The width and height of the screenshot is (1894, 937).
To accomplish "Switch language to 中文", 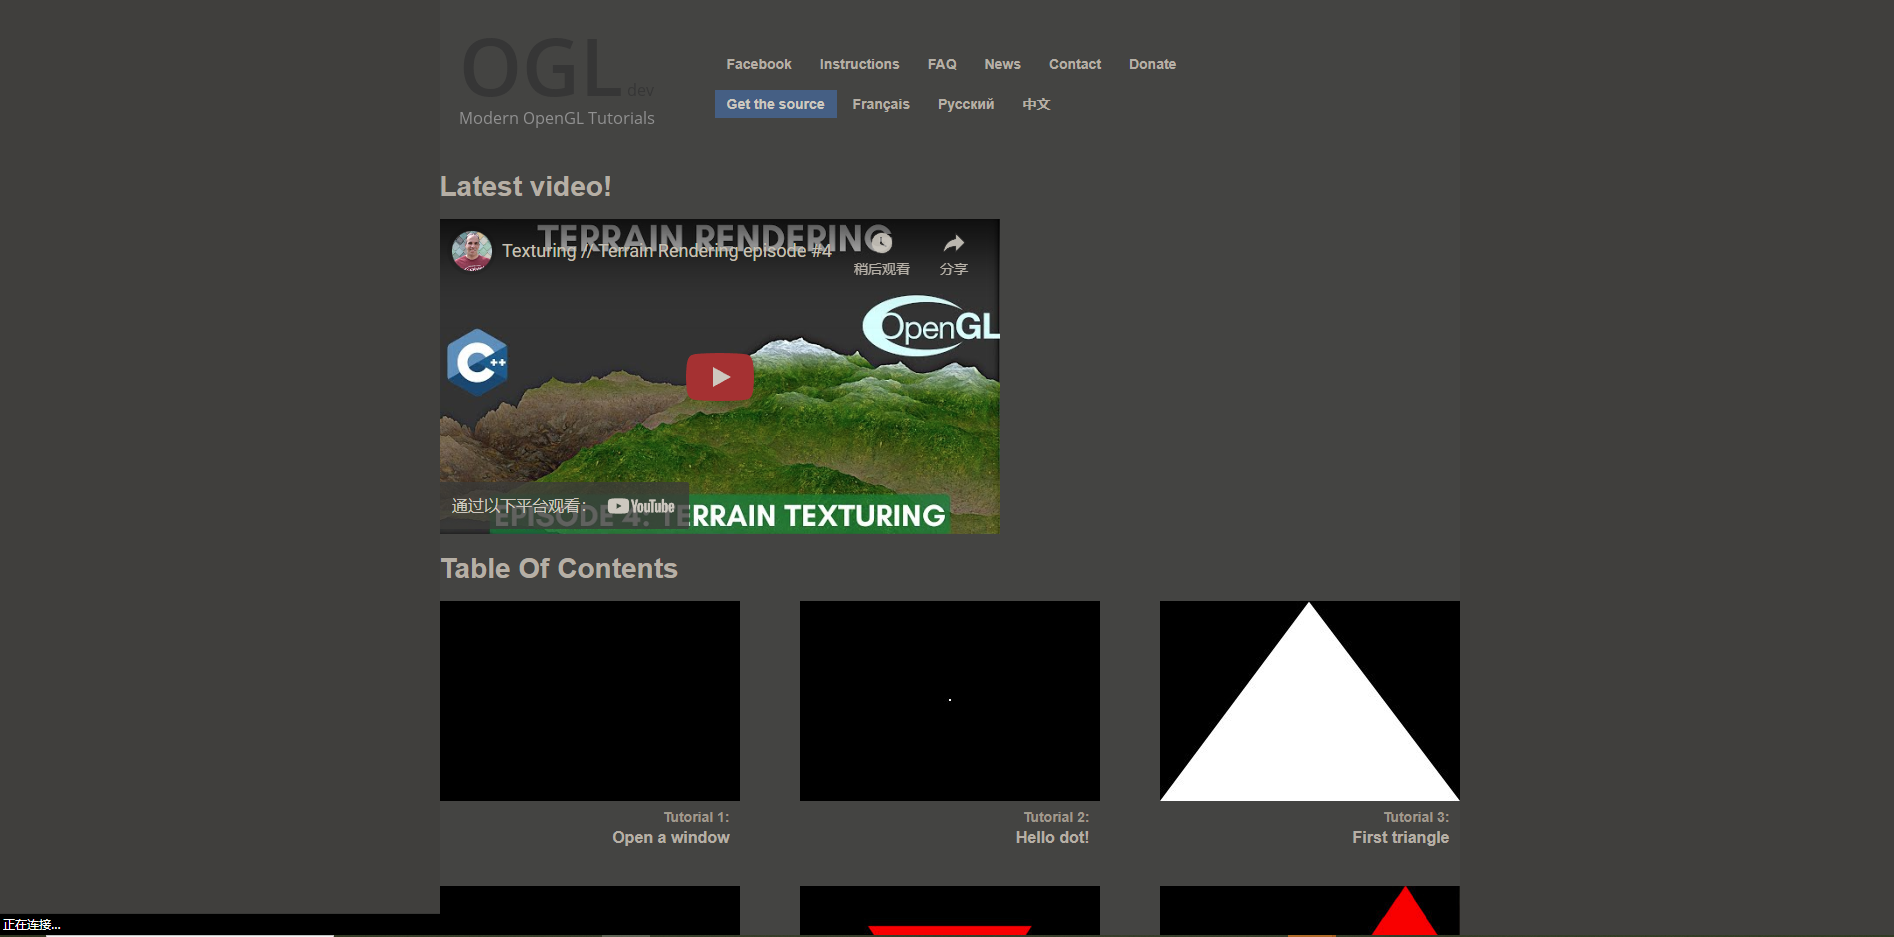I will (1036, 104).
